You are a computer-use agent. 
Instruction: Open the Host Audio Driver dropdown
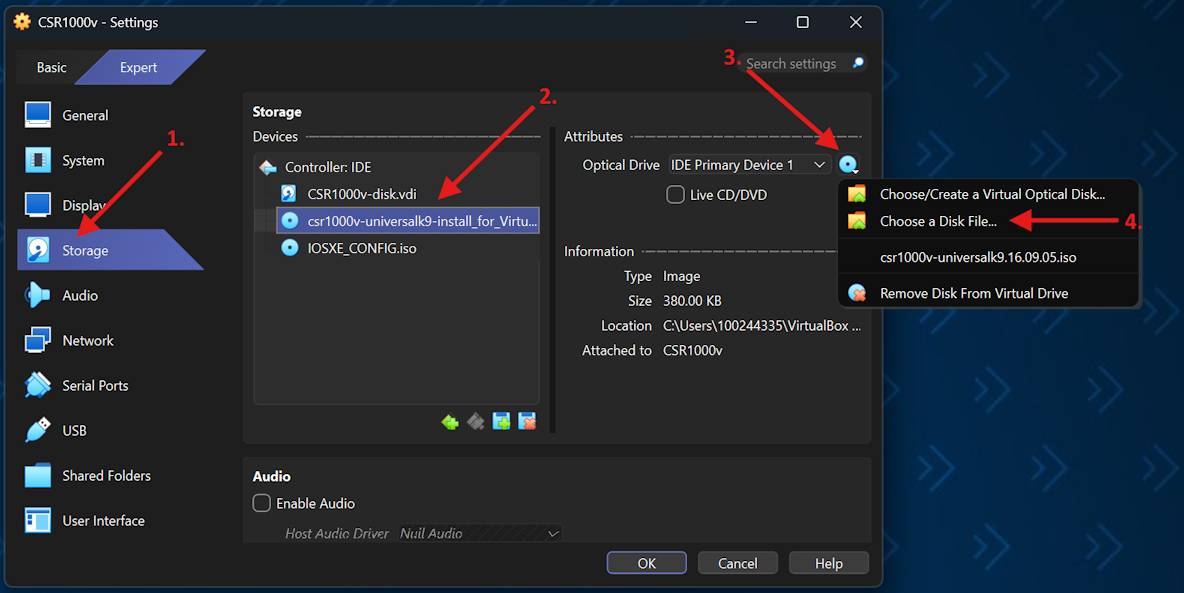(x=479, y=533)
